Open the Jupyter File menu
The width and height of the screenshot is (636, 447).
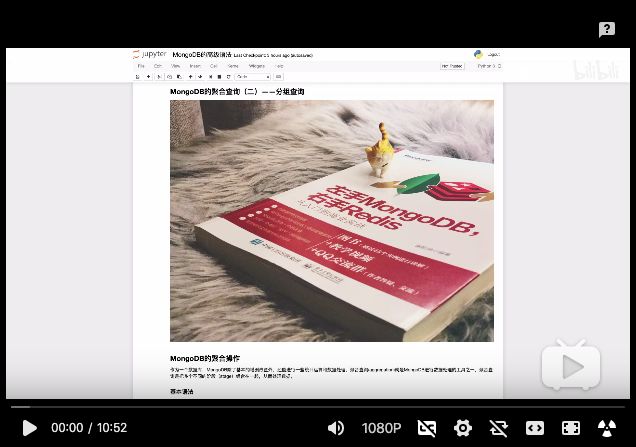141,66
